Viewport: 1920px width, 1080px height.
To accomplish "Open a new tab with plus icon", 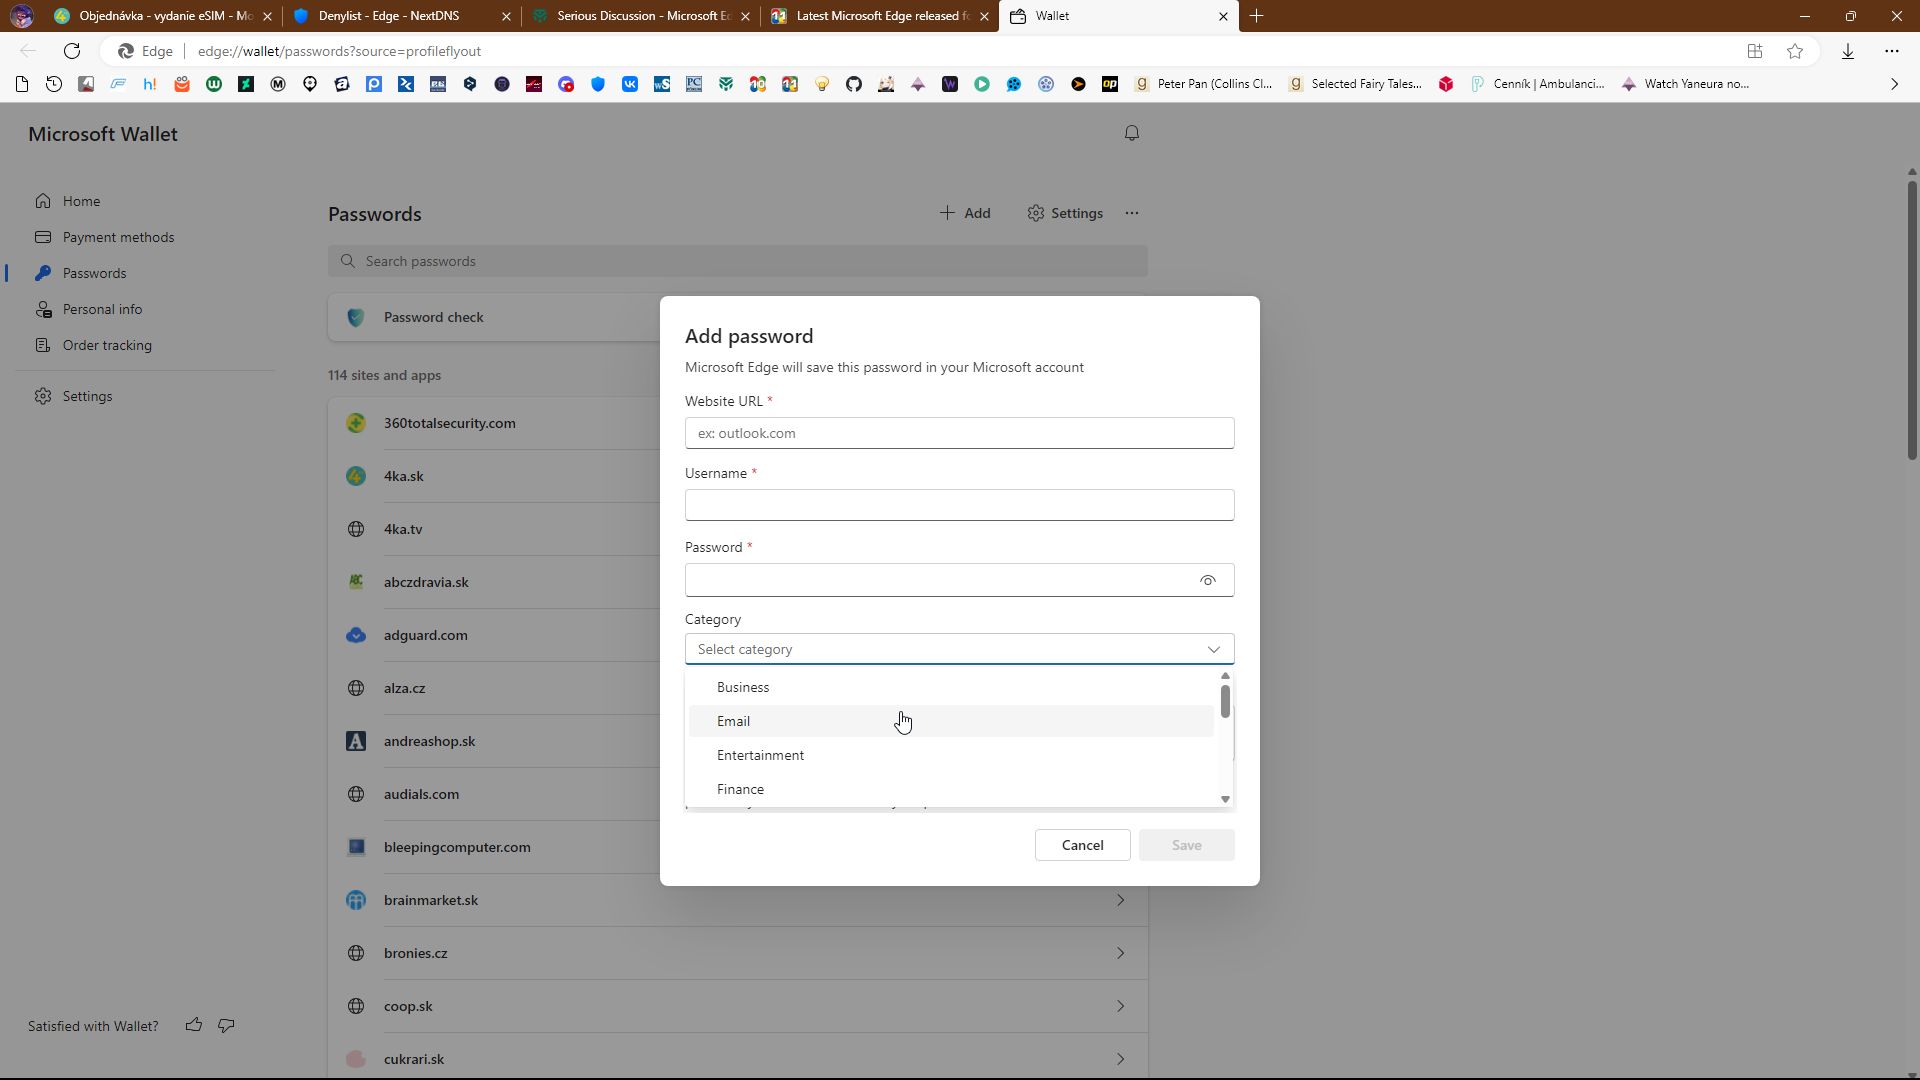I will tap(1257, 16).
